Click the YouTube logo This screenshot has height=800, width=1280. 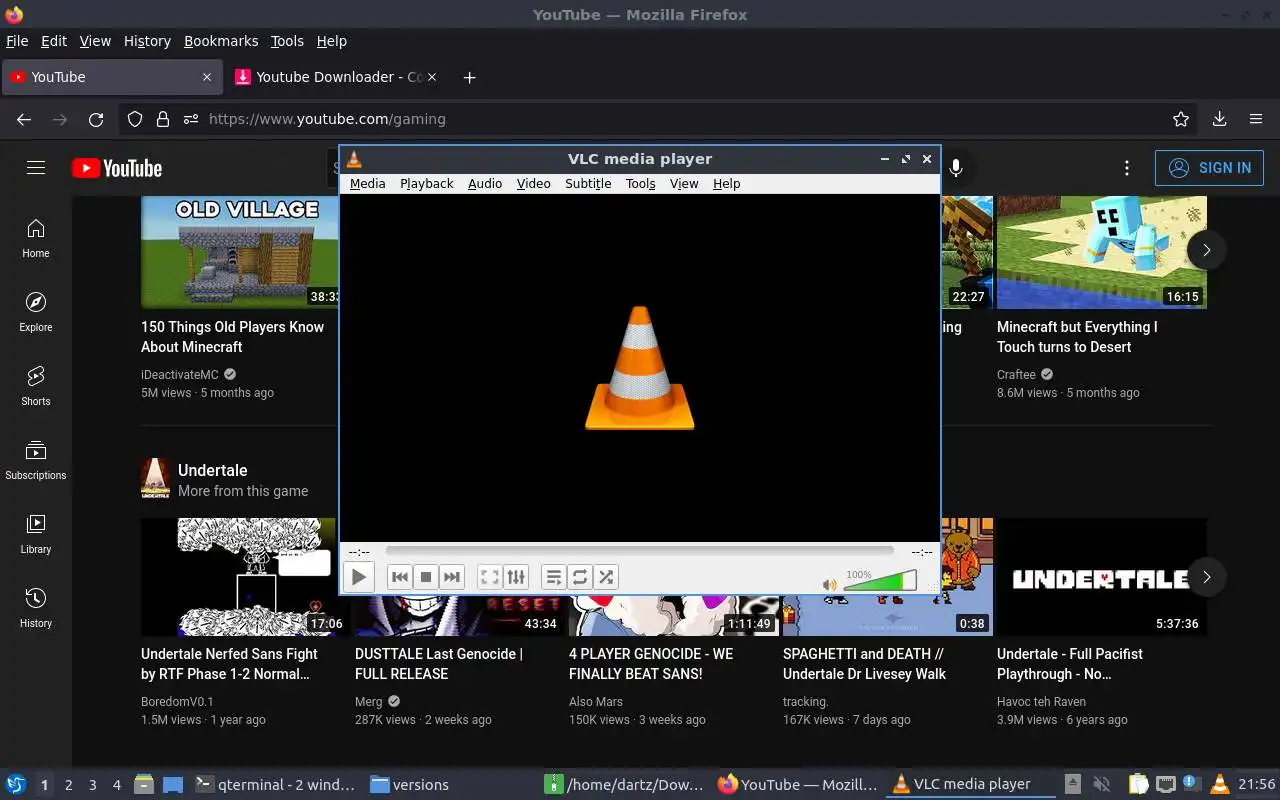point(117,168)
